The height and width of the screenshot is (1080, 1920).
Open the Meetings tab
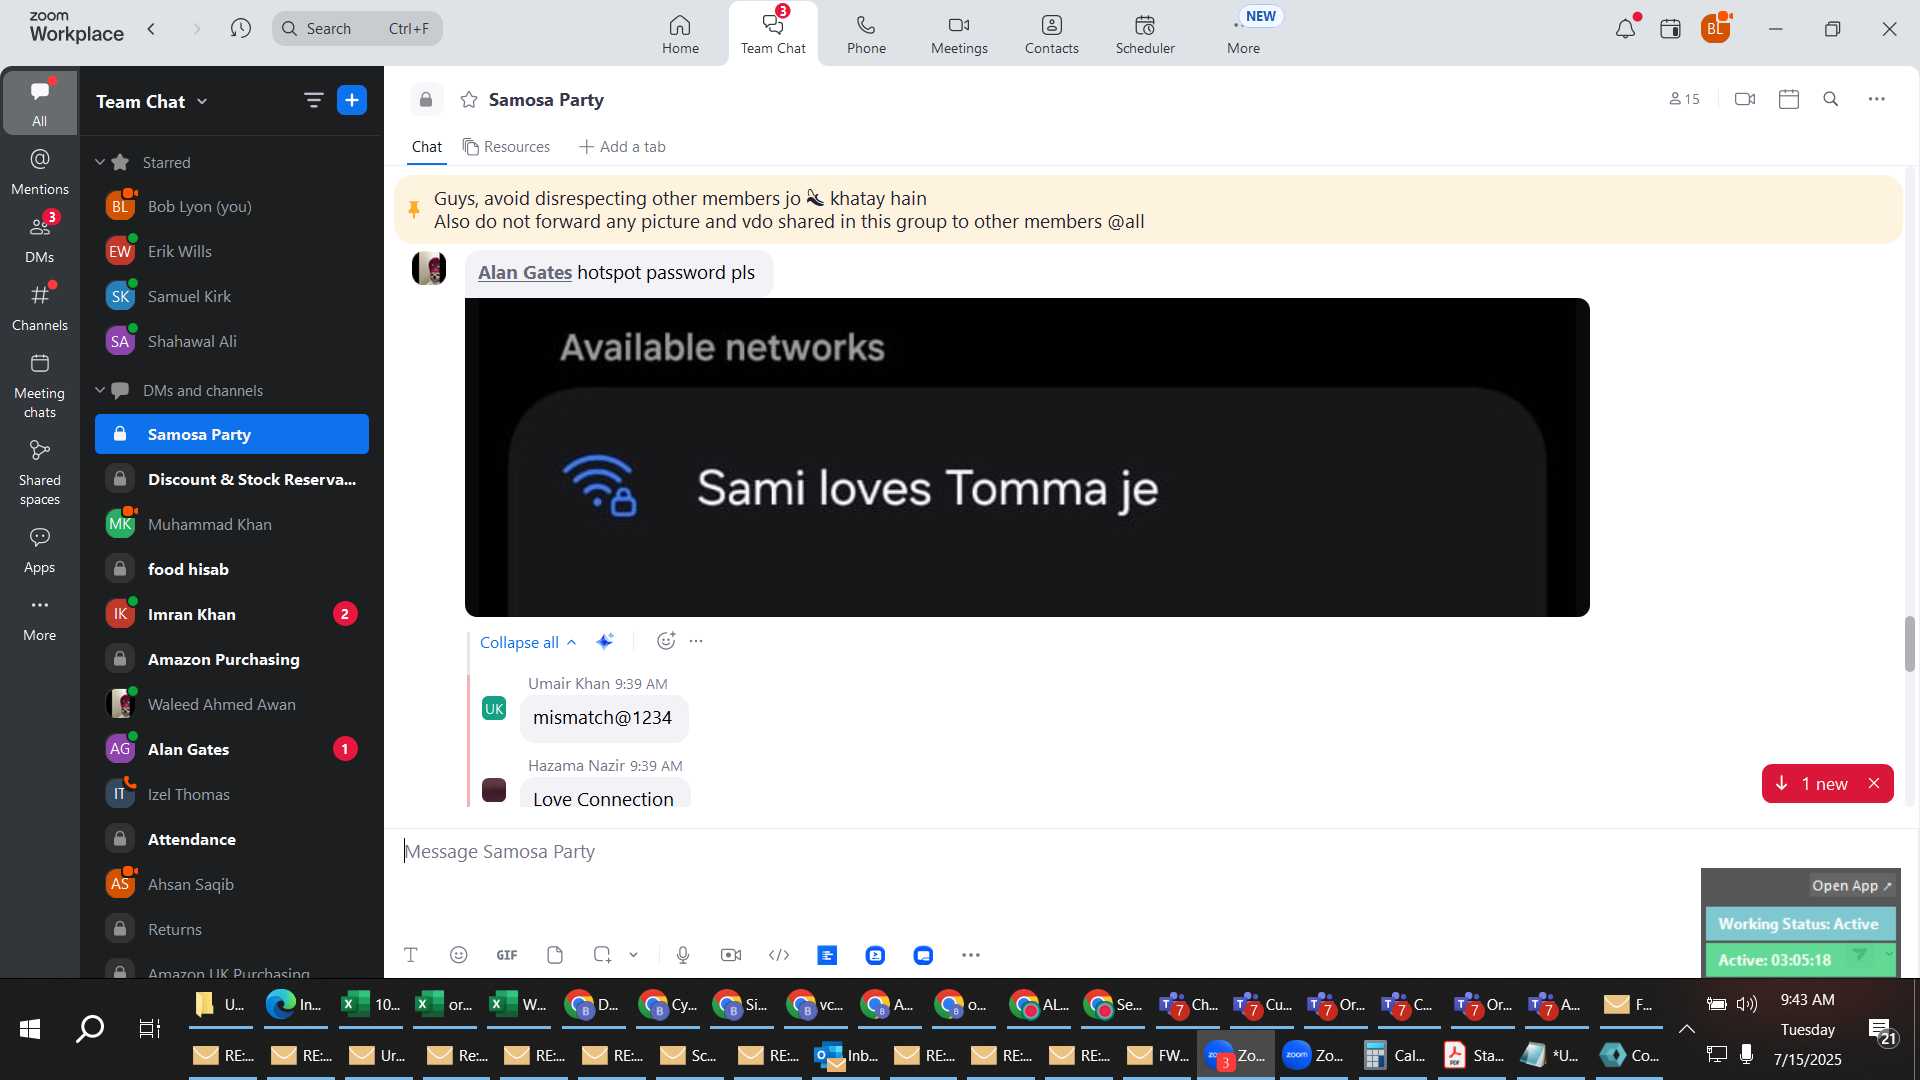click(x=959, y=34)
